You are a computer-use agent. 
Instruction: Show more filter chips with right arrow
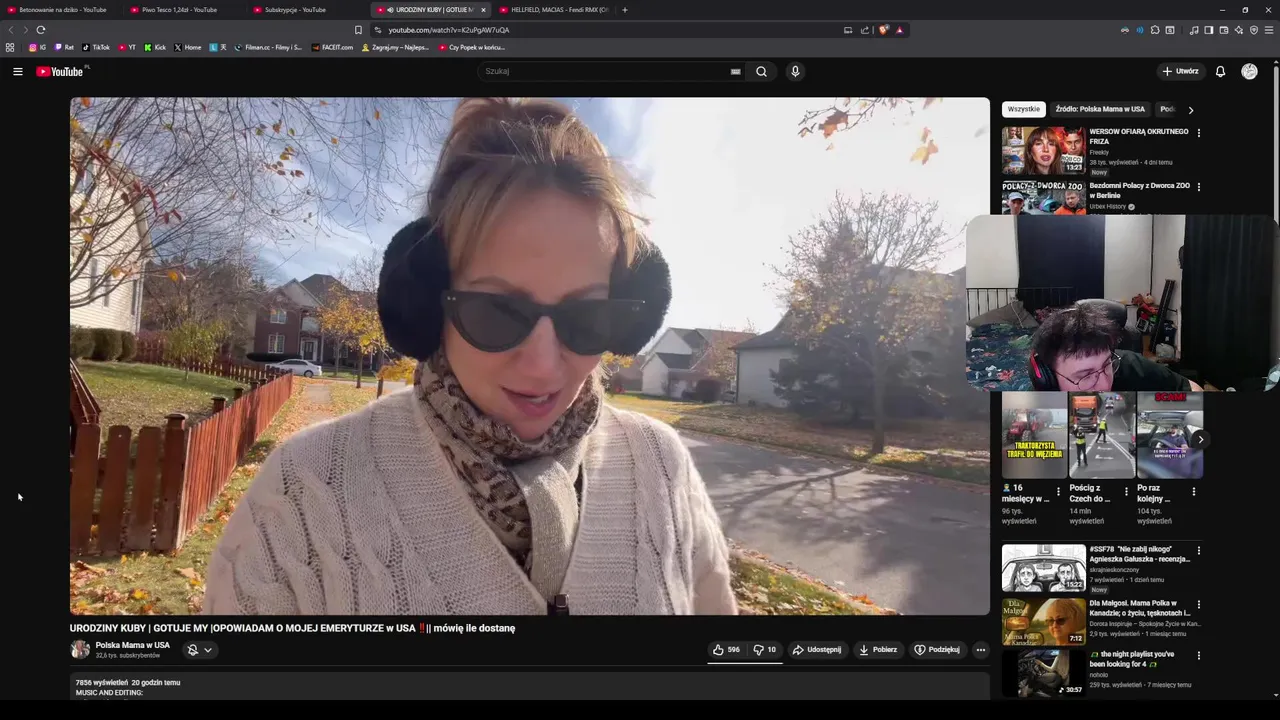[x=1190, y=109]
